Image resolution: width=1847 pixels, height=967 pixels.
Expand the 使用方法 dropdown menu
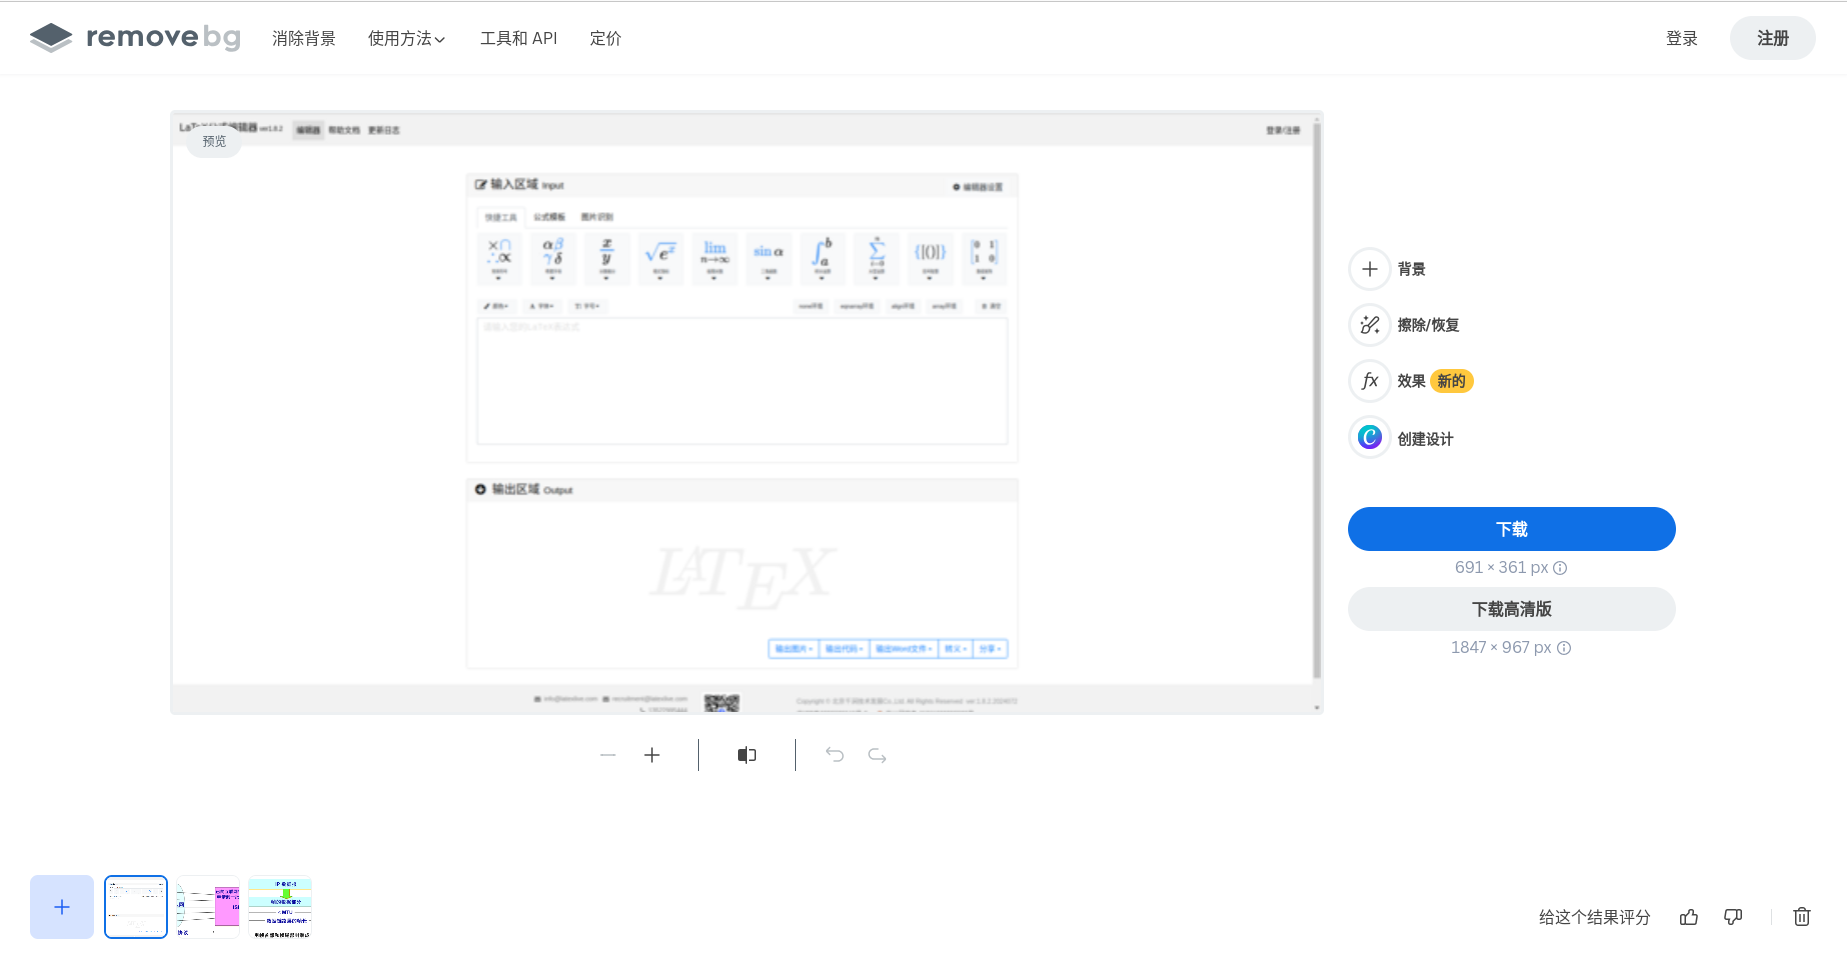coord(406,39)
